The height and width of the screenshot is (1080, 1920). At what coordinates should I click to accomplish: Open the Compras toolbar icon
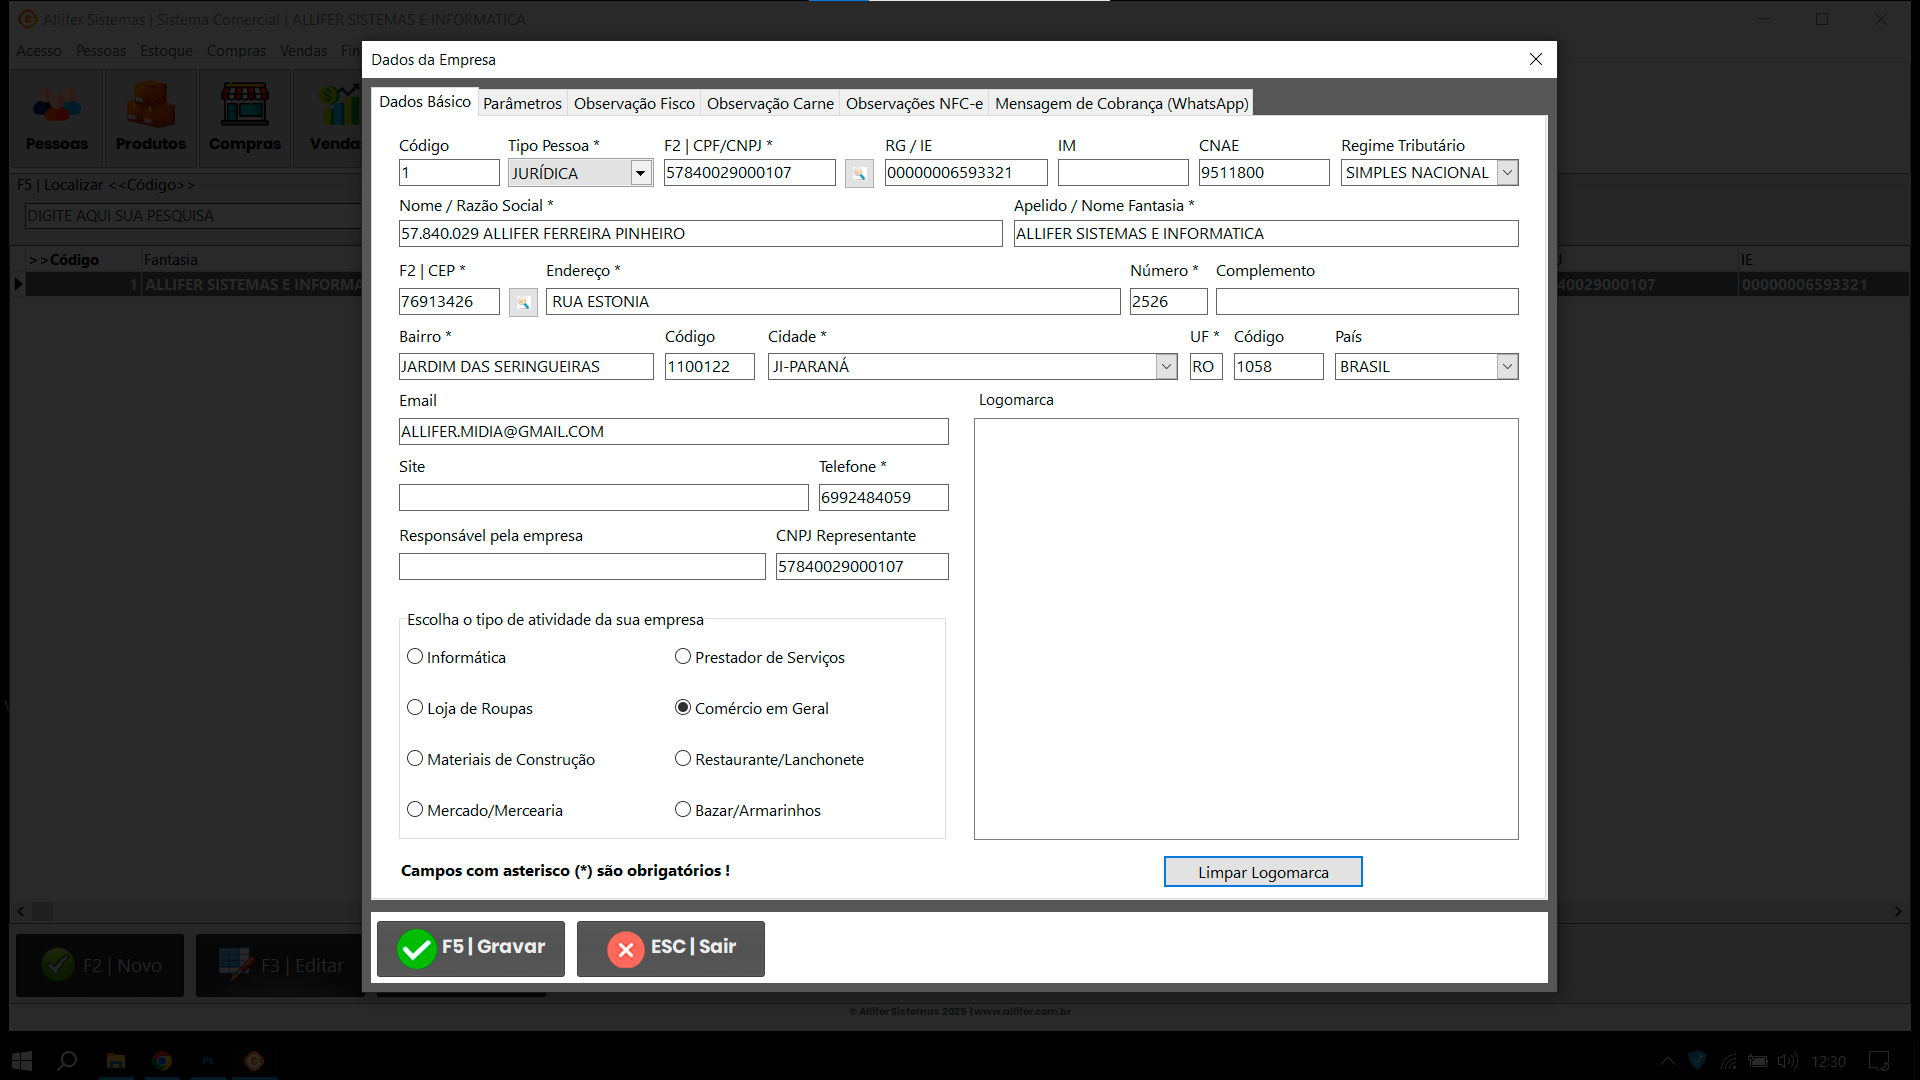245,118
